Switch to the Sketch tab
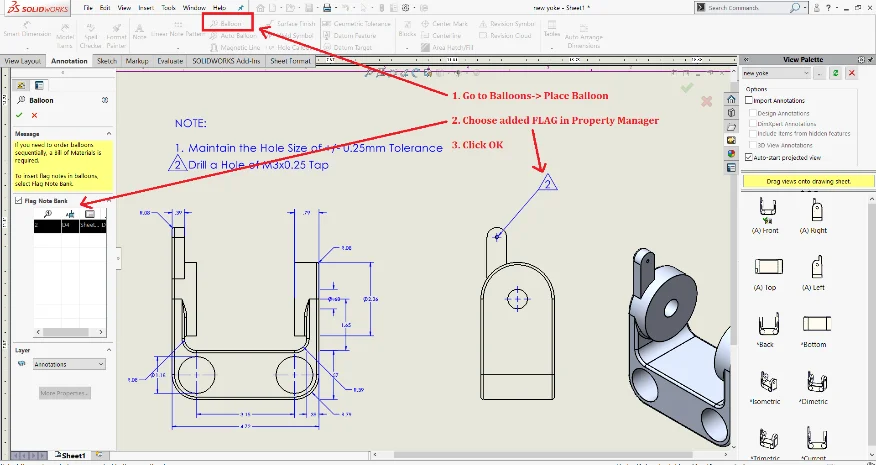The height and width of the screenshot is (465, 877). pos(106,61)
